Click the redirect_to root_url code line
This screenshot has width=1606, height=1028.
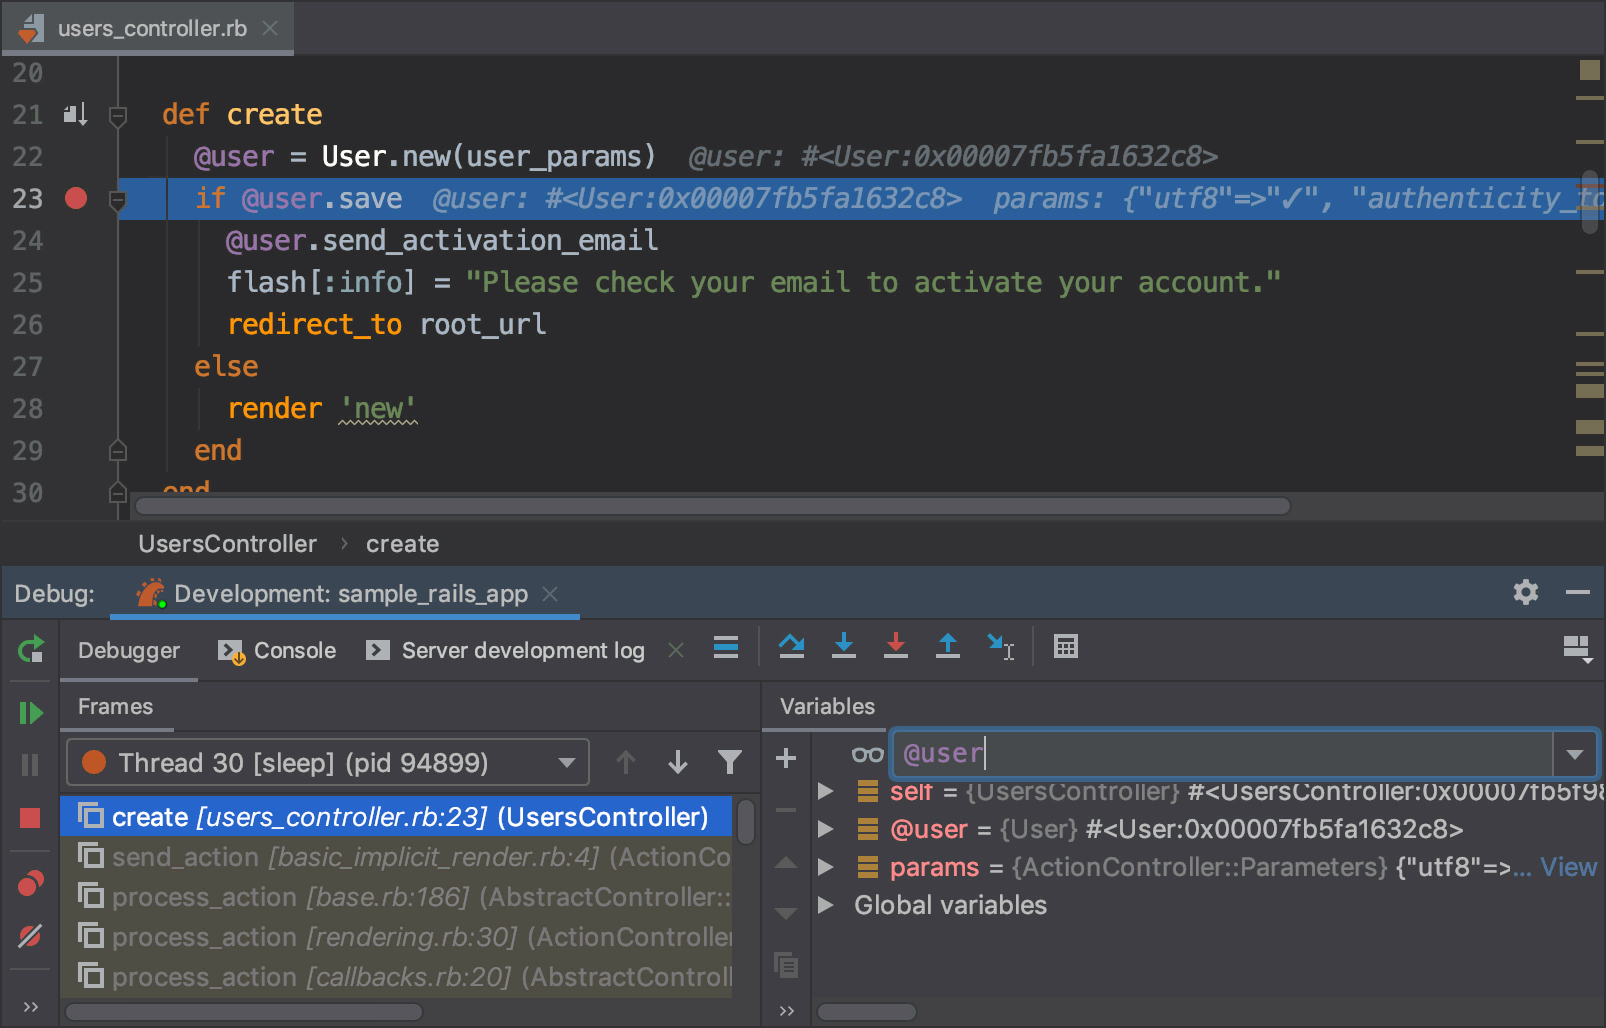click(x=387, y=324)
